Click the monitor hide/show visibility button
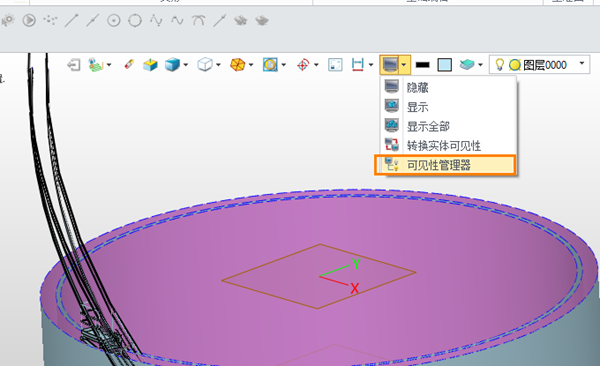This screenshot has height=366, width=600. coord(390,65)
